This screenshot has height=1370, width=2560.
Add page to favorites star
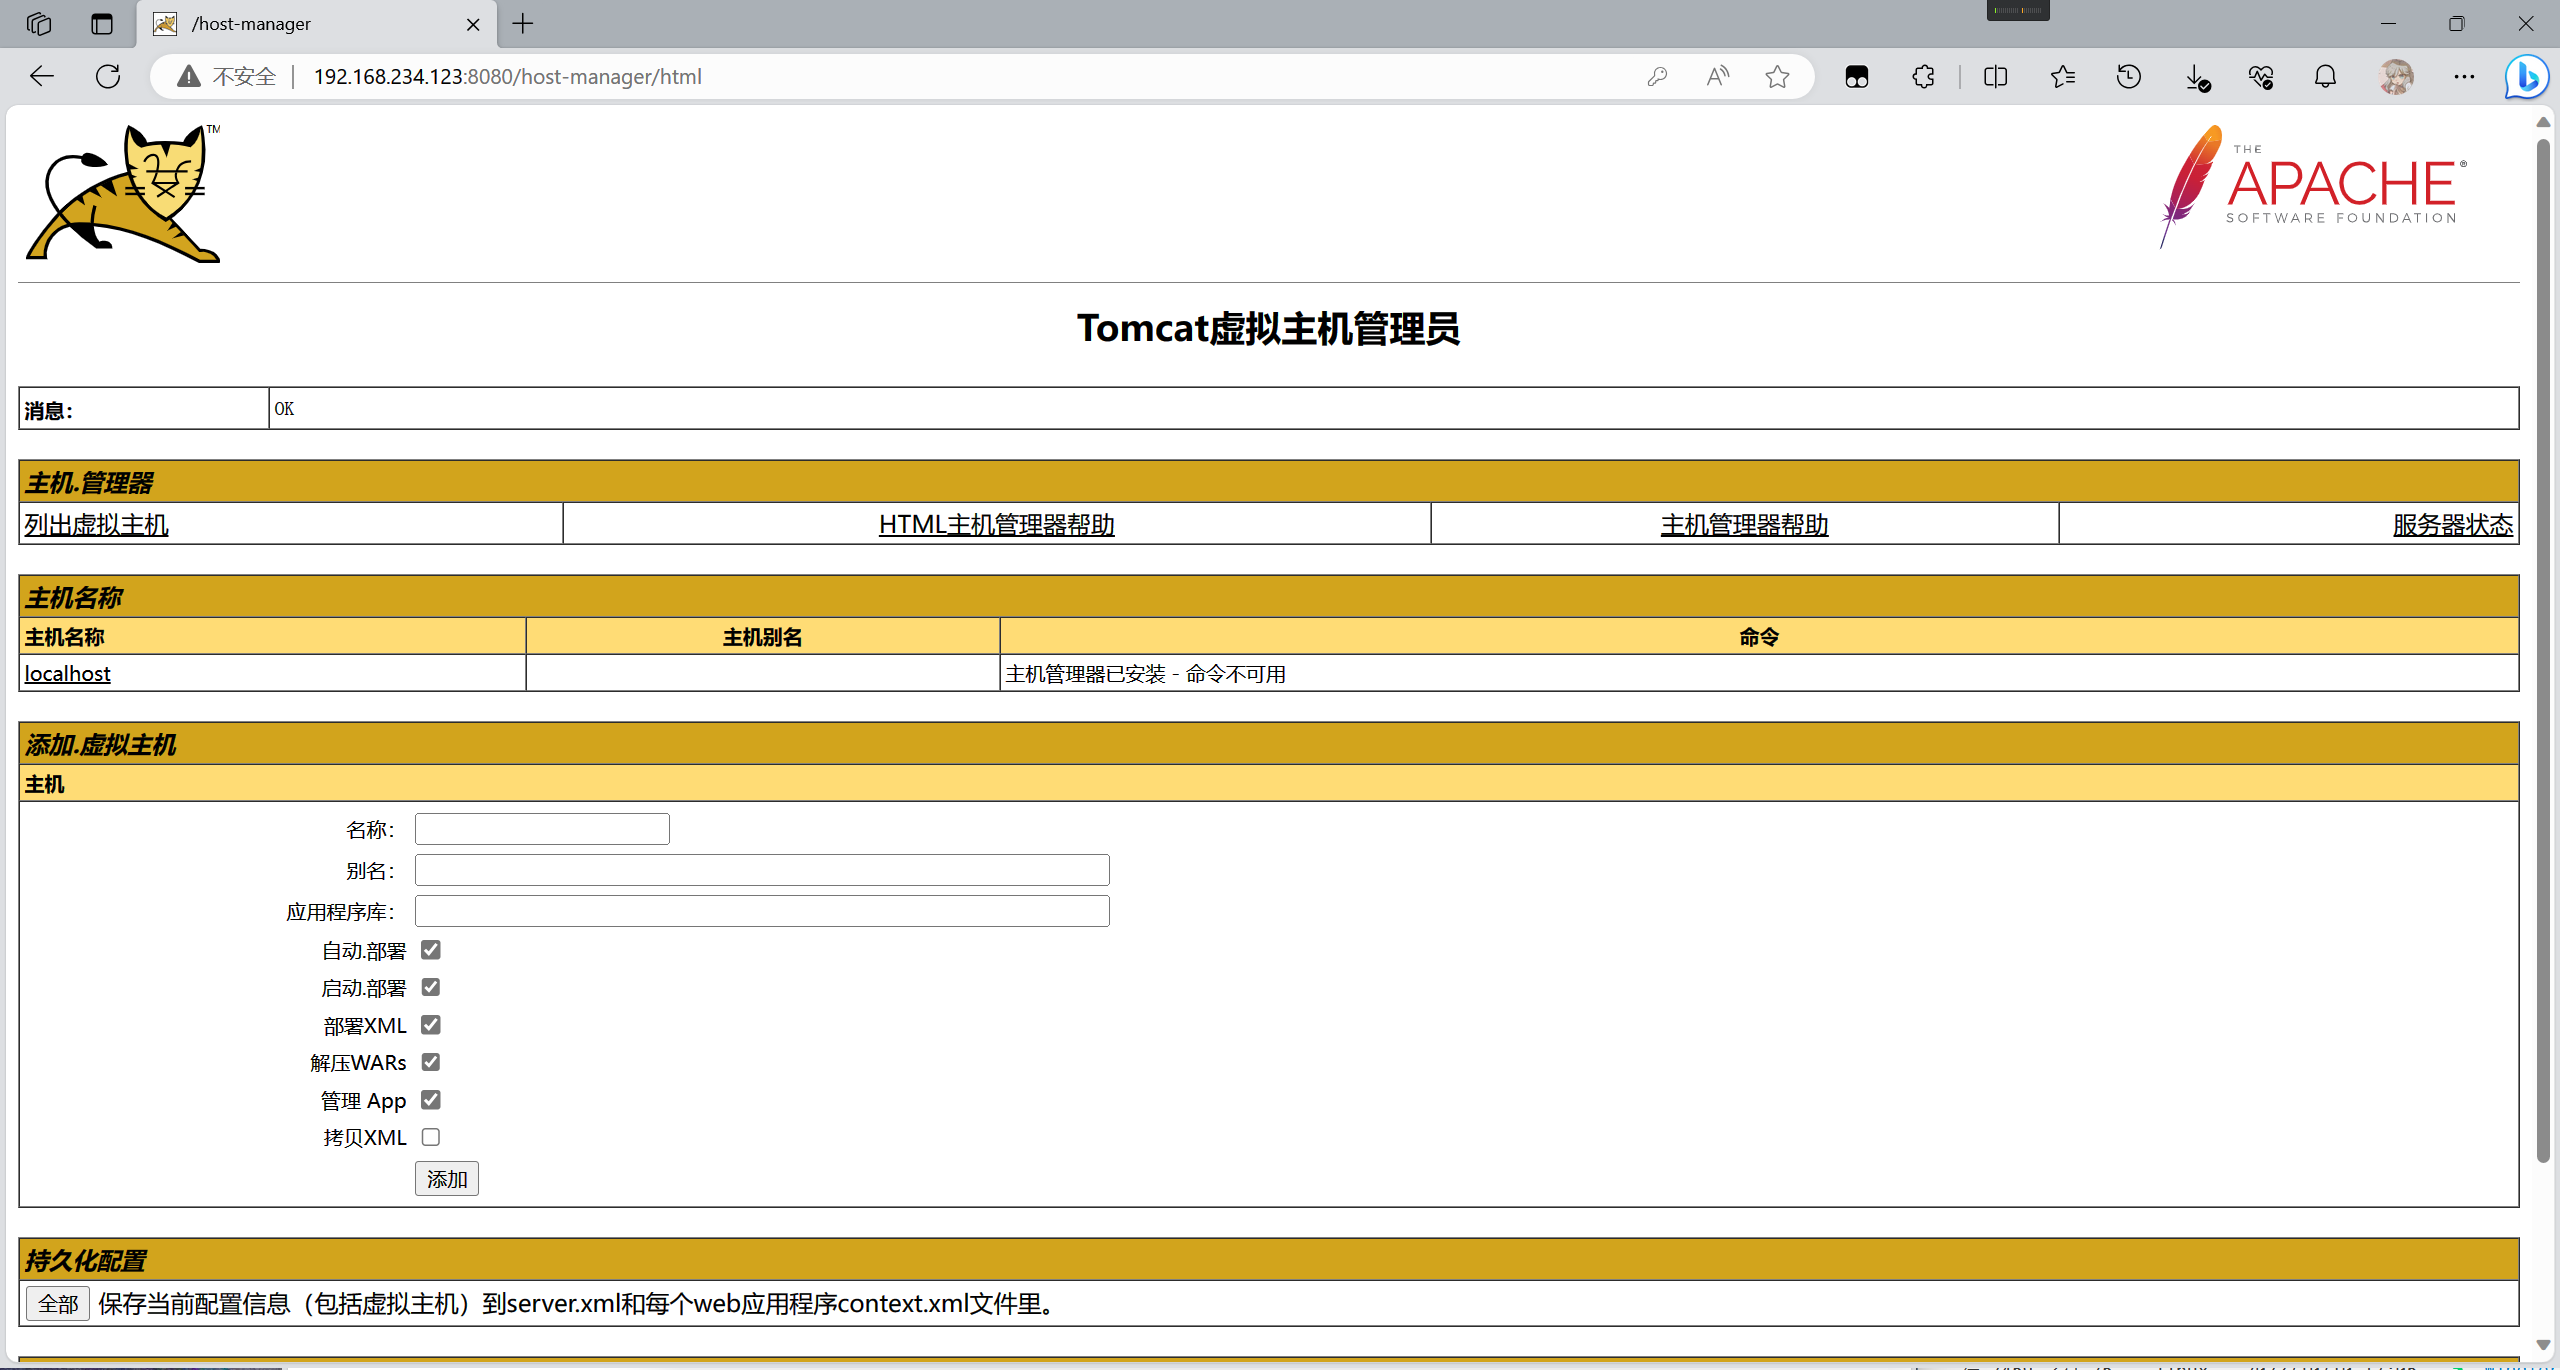[1777, 76]
